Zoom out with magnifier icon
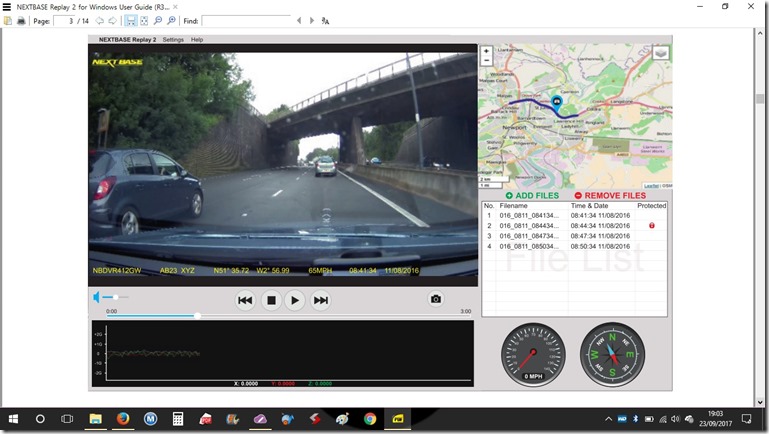This screenshot has height=434, width=769. 157,21
